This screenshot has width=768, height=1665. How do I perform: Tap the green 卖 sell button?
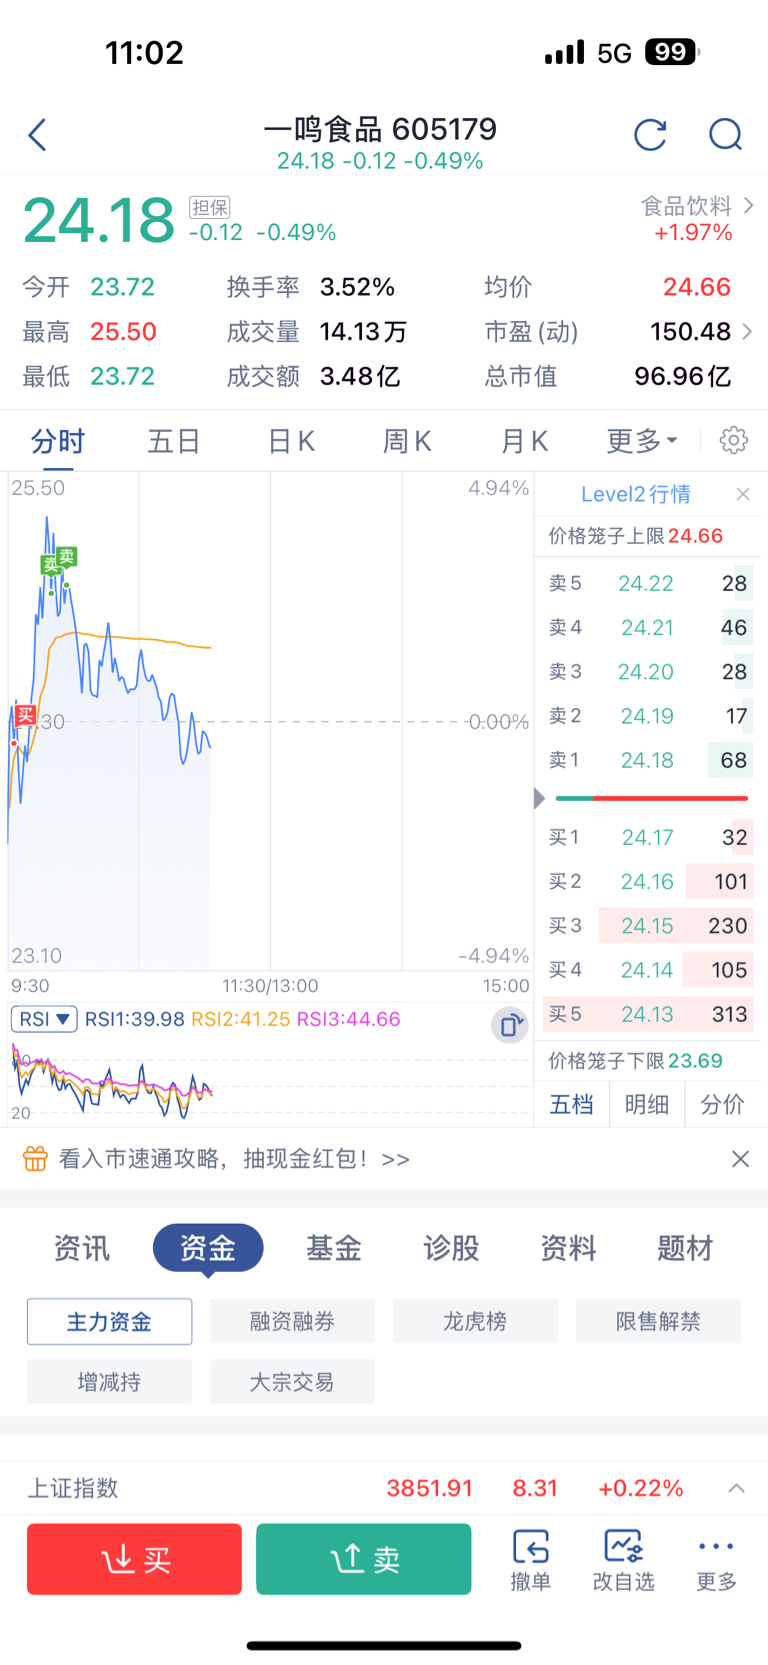pos(364,1559)
